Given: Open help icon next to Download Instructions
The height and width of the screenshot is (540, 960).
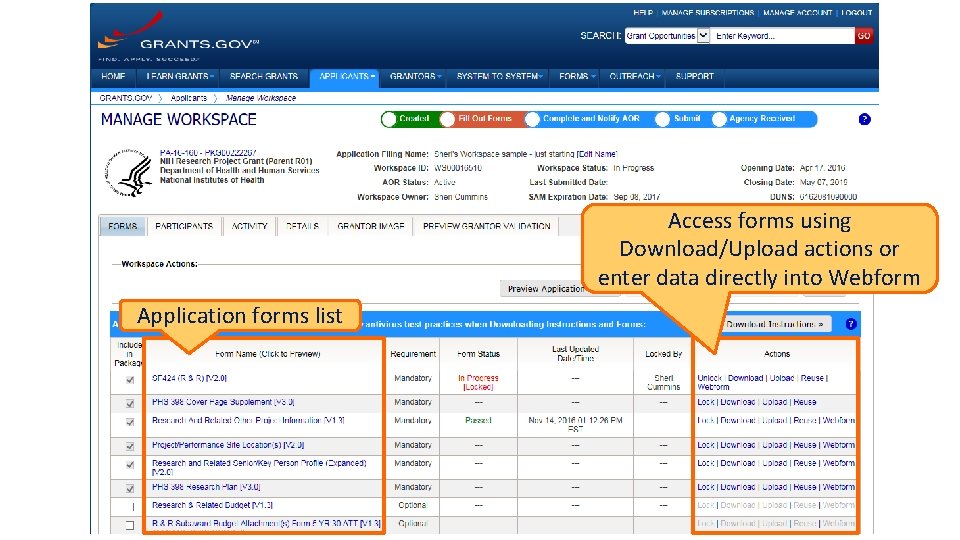Looking at the screenshot, I should pos(851,324).
